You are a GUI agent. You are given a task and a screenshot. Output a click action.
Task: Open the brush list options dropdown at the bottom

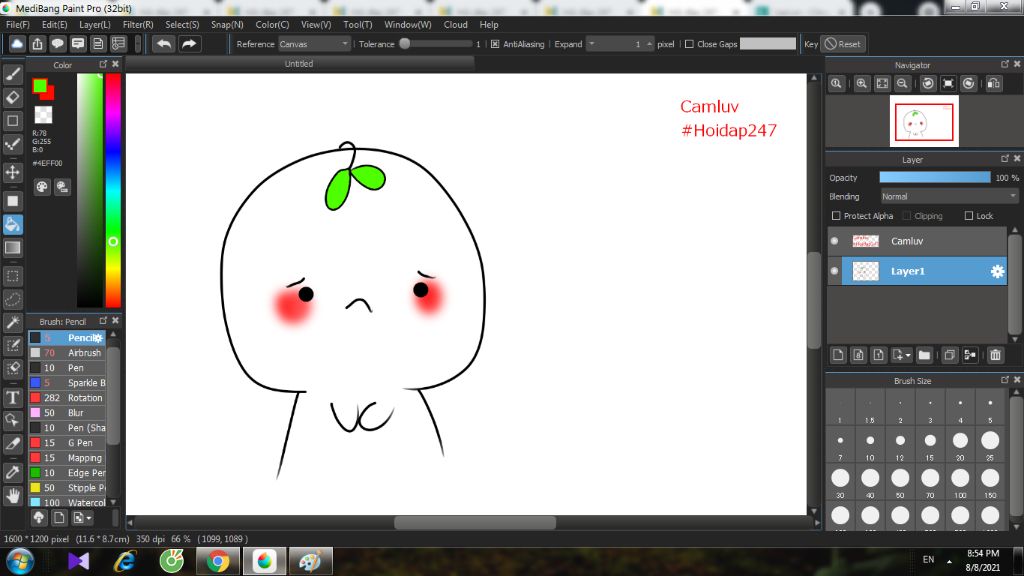click(82, 518)
